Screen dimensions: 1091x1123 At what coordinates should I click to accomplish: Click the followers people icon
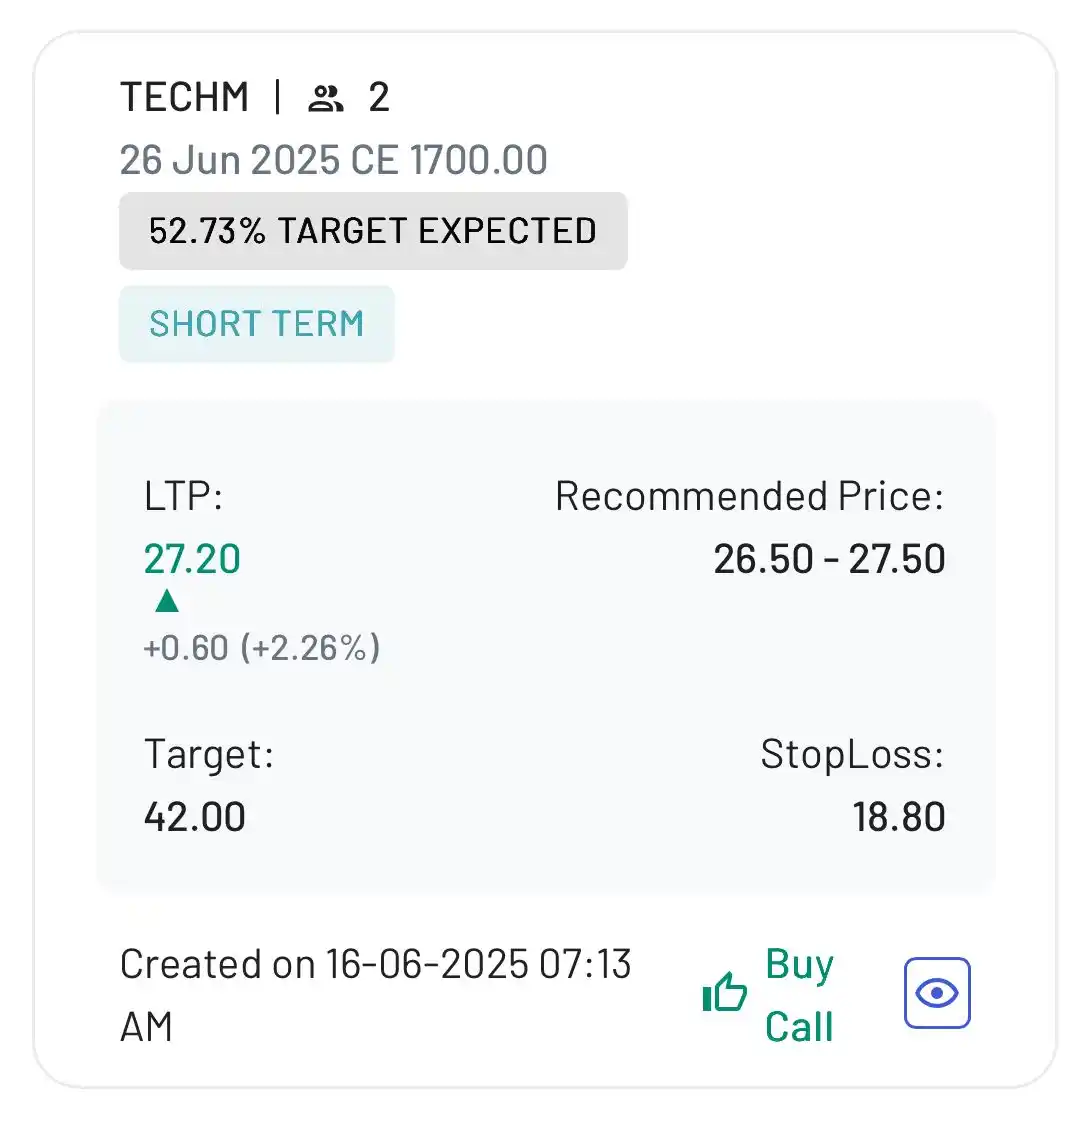pos(326,98)
